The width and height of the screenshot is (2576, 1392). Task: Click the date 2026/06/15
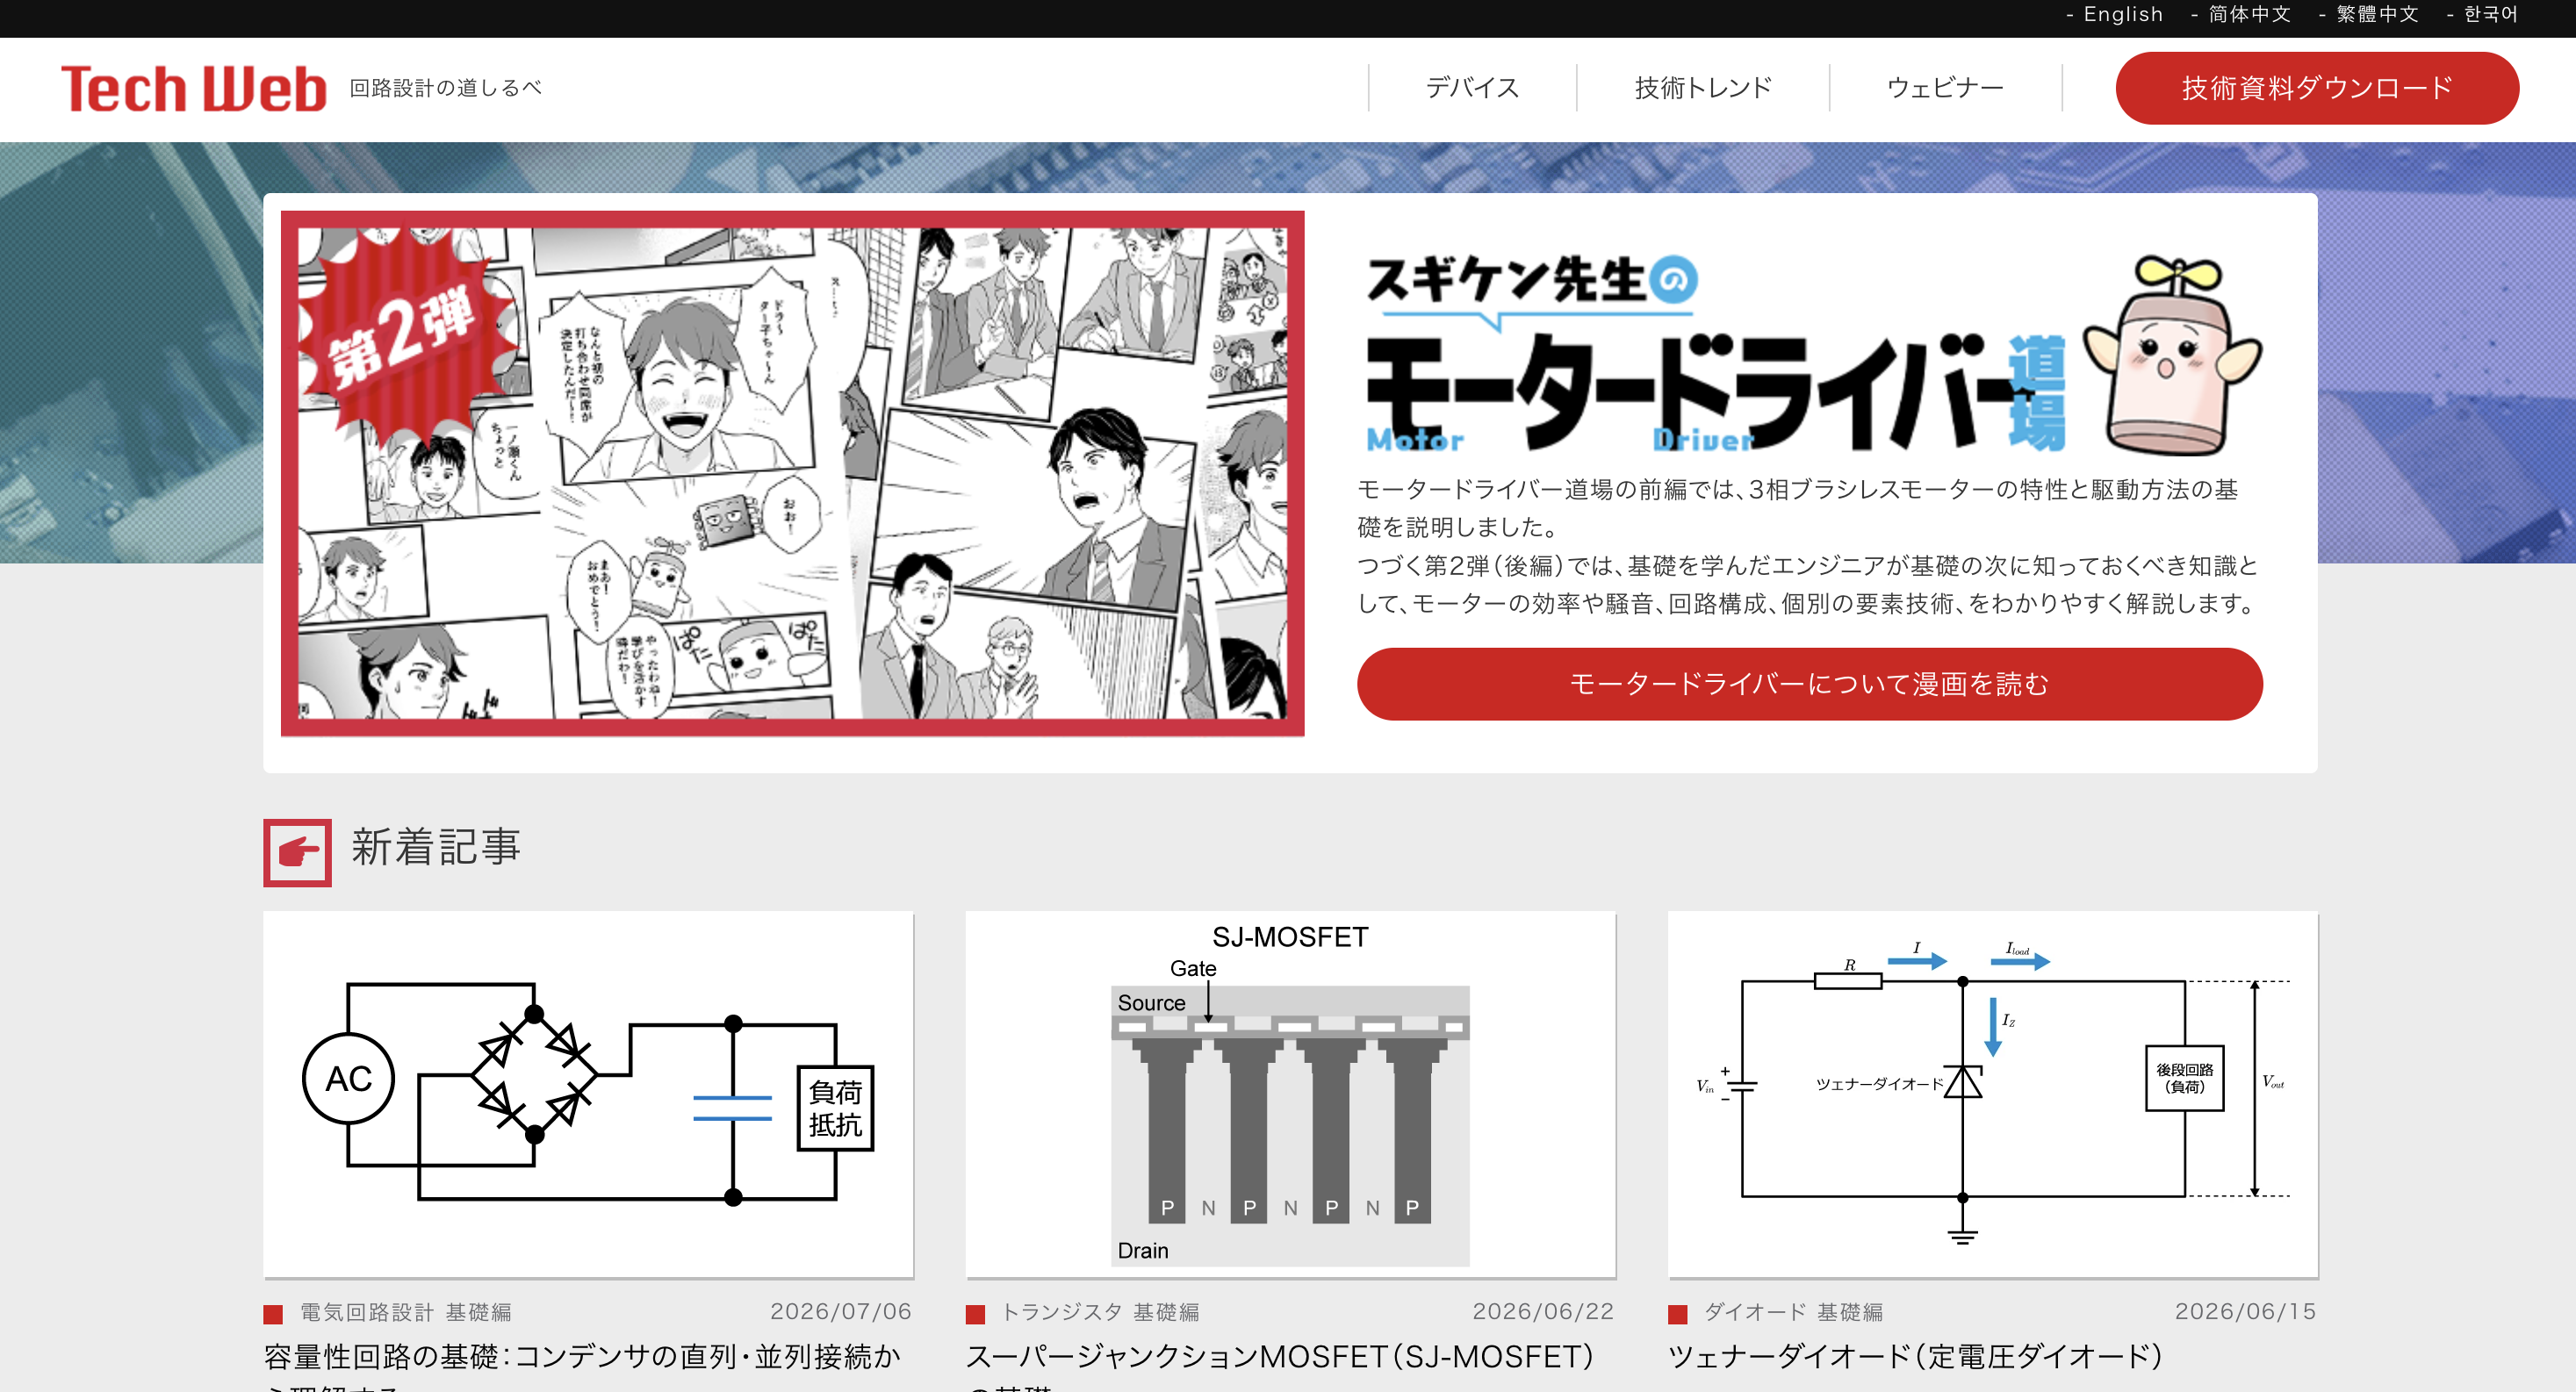pyautogui.click(x=2245, y=1311)
